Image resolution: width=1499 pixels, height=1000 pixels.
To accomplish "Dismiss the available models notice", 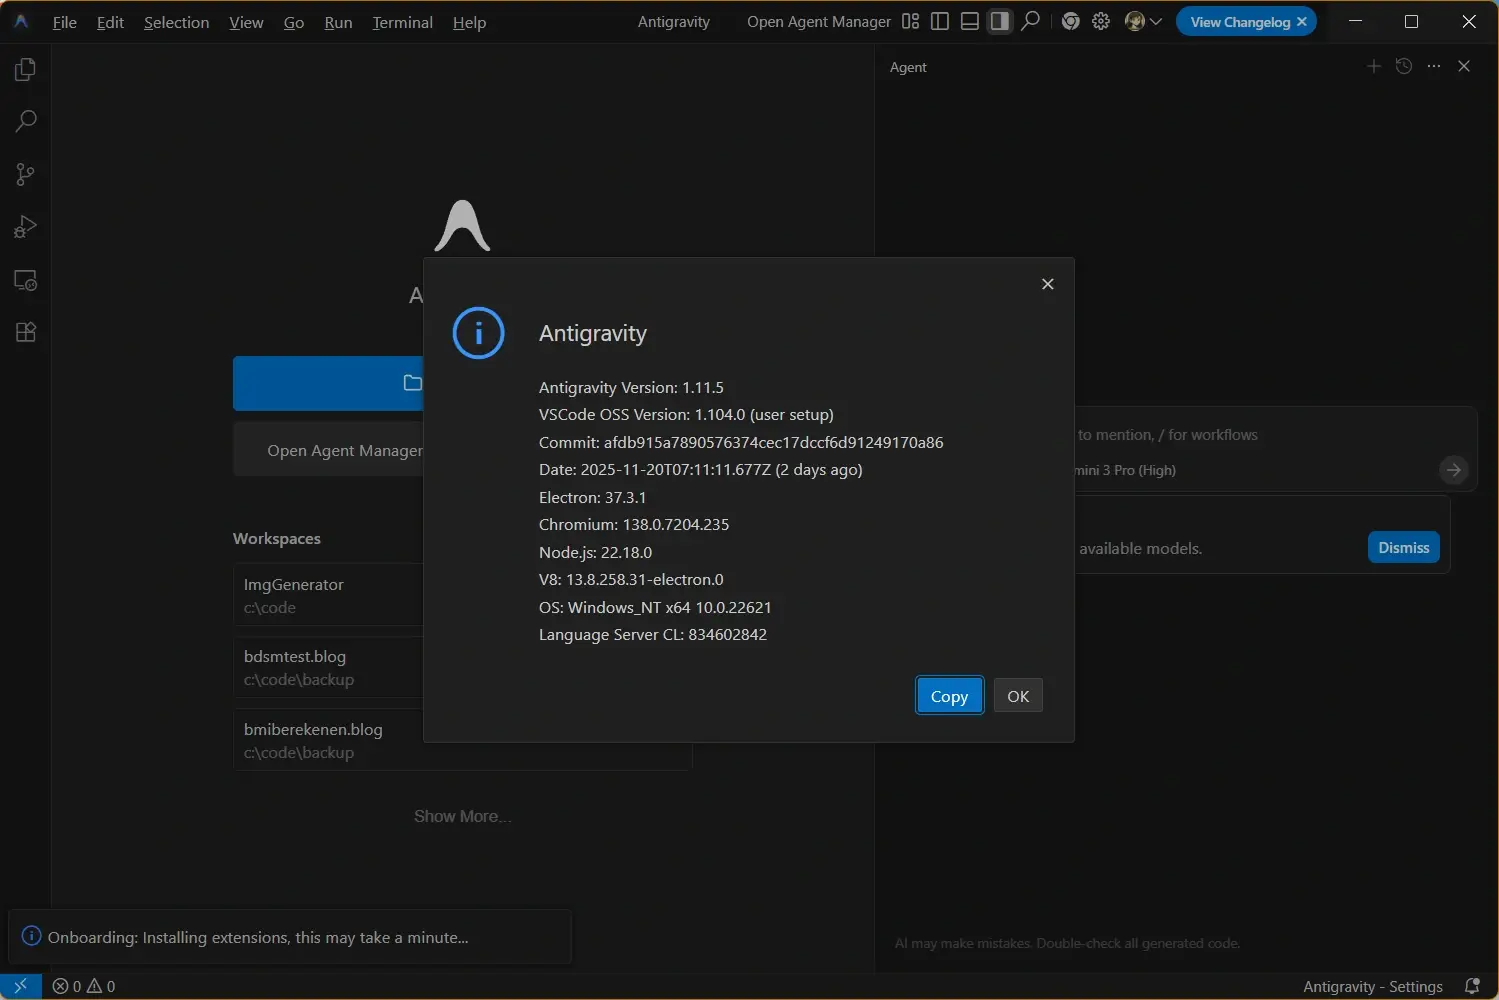I will [x=1403, y=547].
